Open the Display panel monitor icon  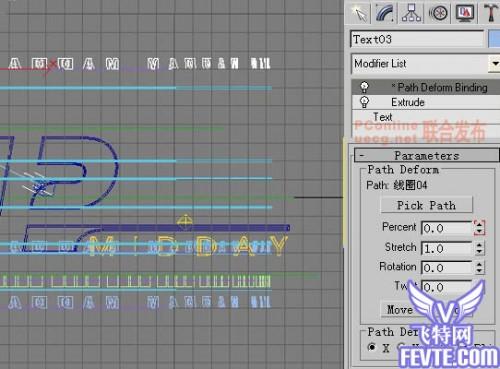point(465,13)
